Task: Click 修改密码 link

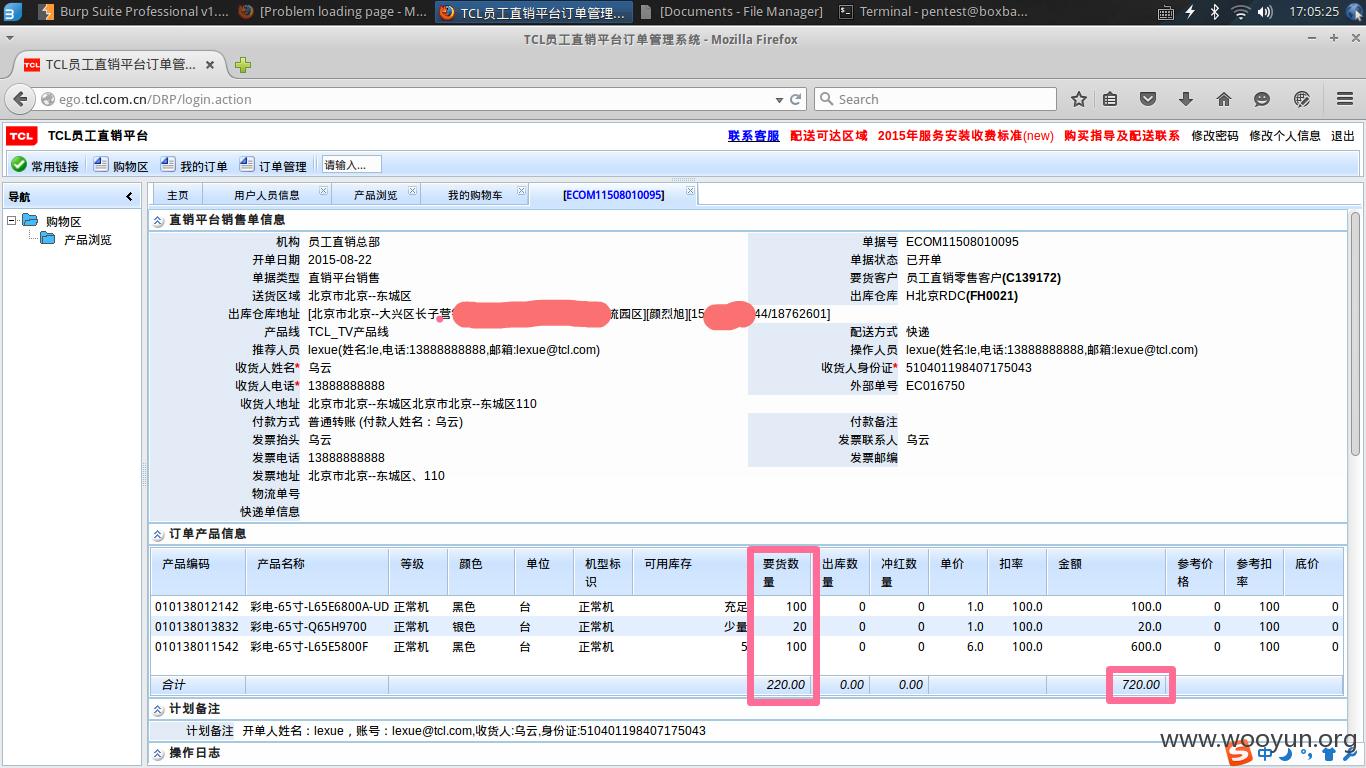Action: pos(1215,136)
